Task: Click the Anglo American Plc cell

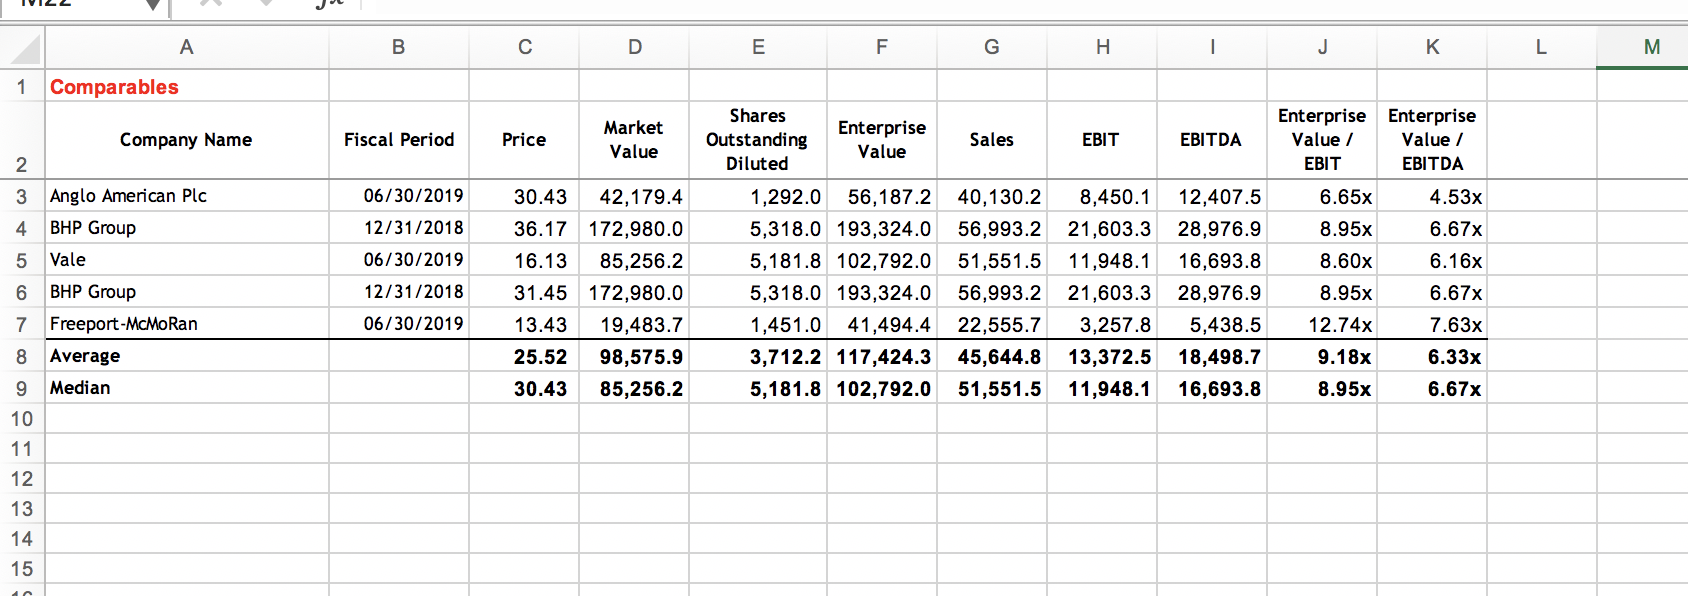Action: [x=187, y=196]
